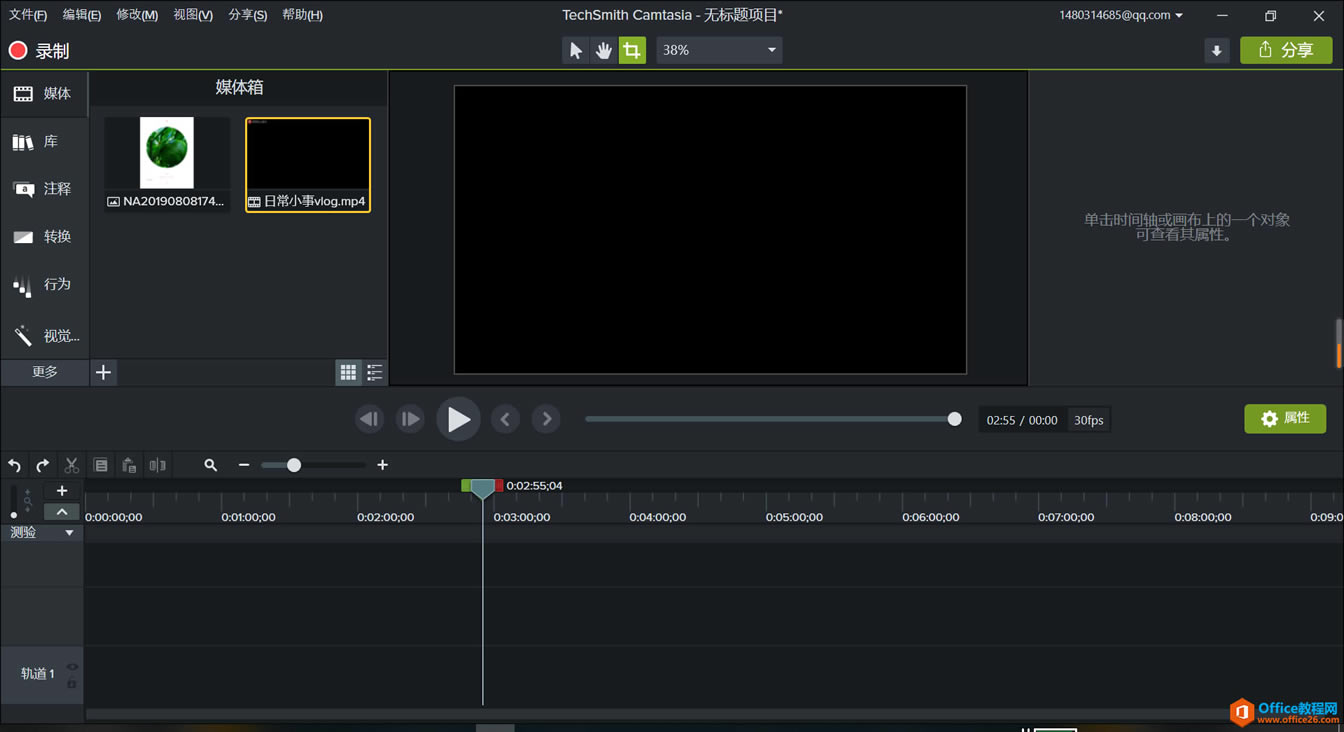Add a new track with plus button
The image size is (1344, 732).
pos(62,491)
